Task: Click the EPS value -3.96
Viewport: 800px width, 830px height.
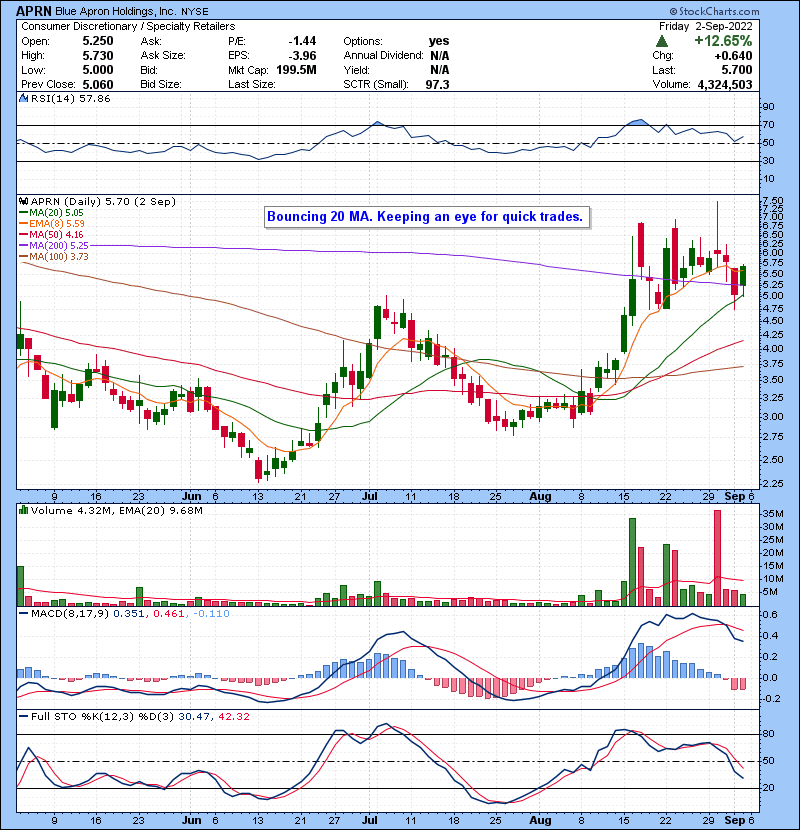Action: click(302, 56)
